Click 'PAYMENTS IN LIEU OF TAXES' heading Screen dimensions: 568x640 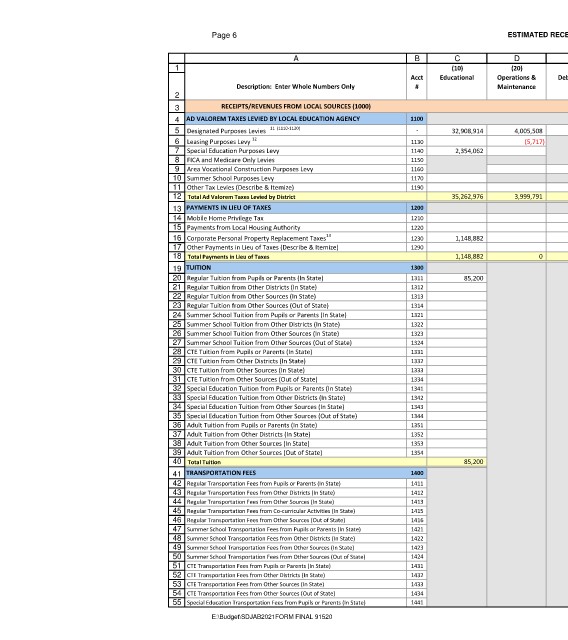pos(229,208)
